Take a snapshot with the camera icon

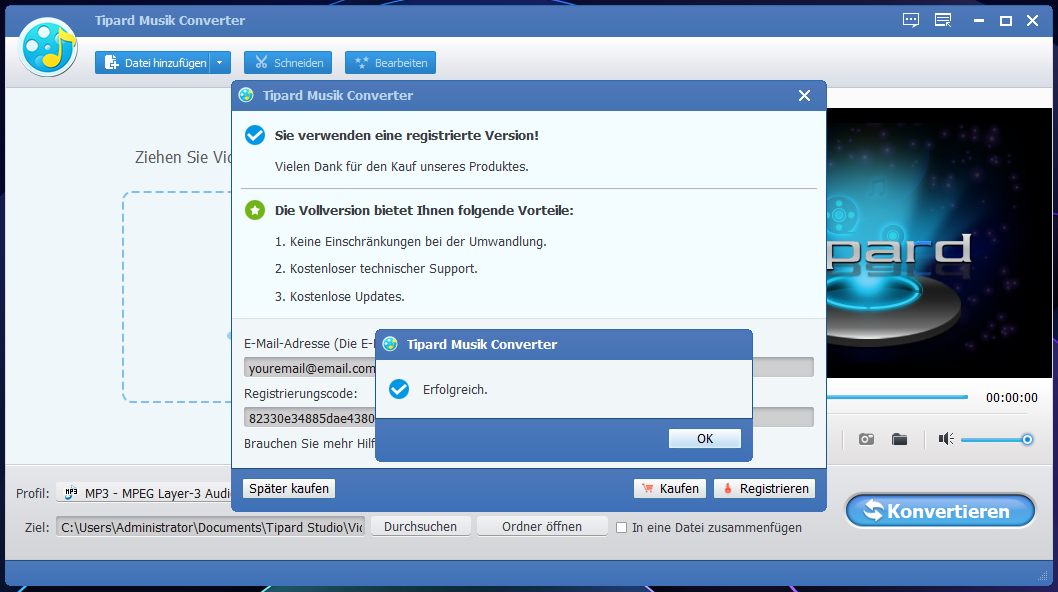coord(866,439)
